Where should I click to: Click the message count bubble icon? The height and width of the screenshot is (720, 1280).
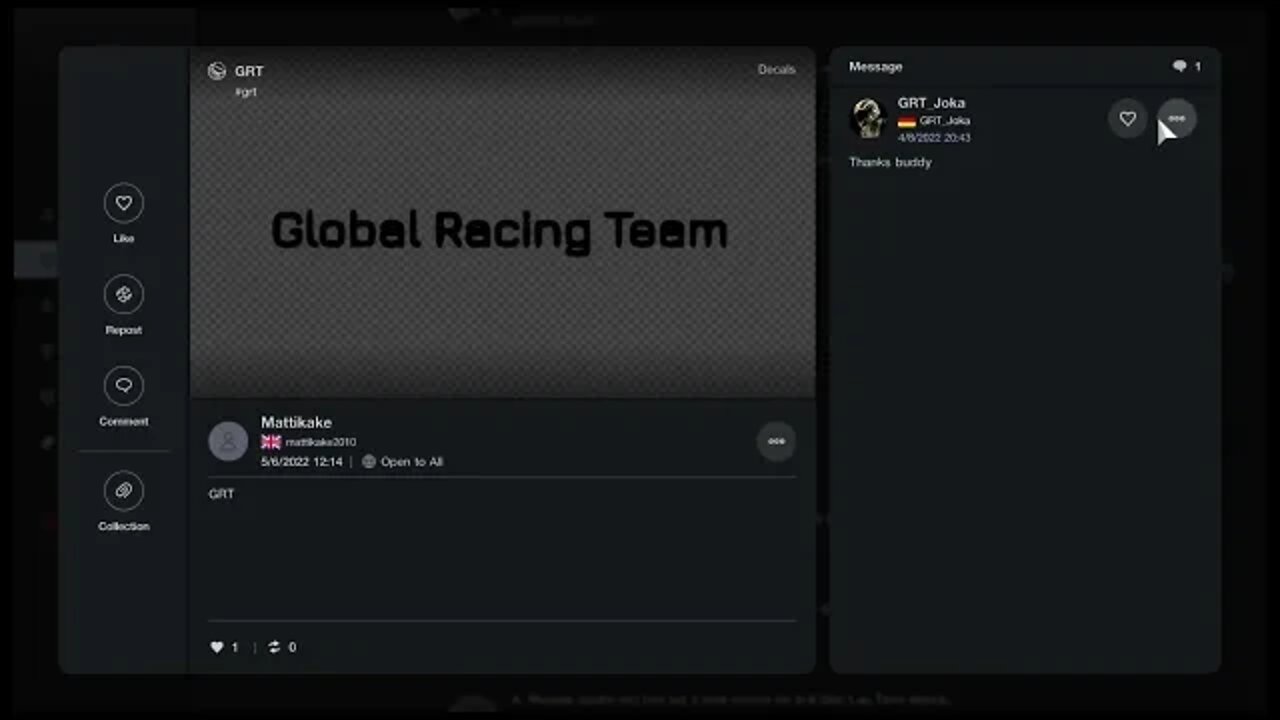tap(1180, 67)
